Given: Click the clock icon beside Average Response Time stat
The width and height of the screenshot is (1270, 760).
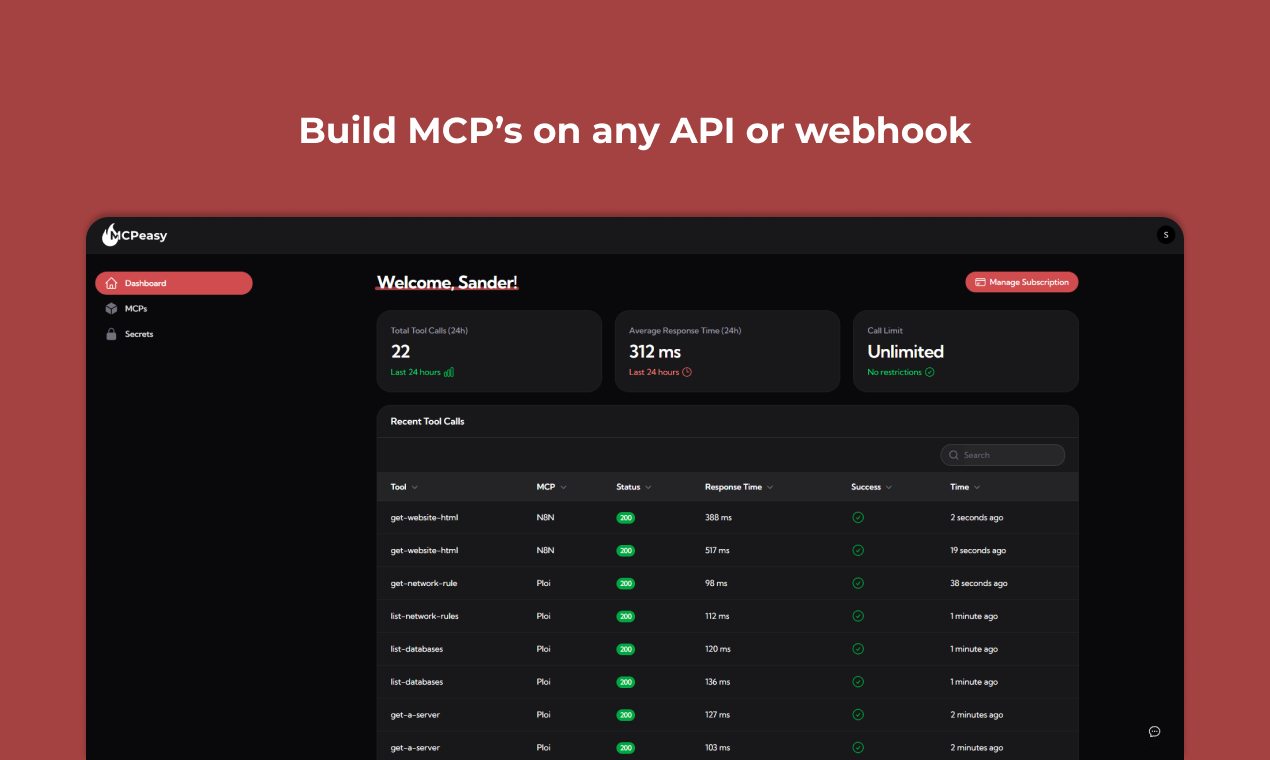Looking at the screenshot, I should pos(688,372).
